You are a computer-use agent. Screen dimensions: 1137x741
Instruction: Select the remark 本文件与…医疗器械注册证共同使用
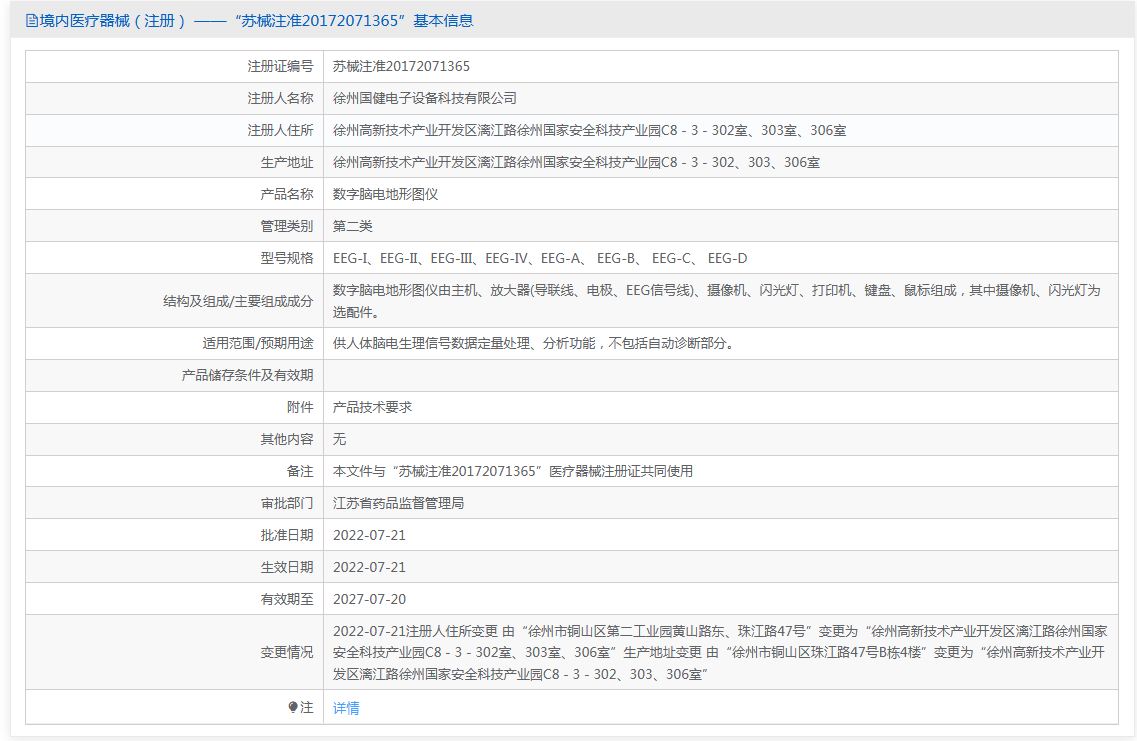513,471
